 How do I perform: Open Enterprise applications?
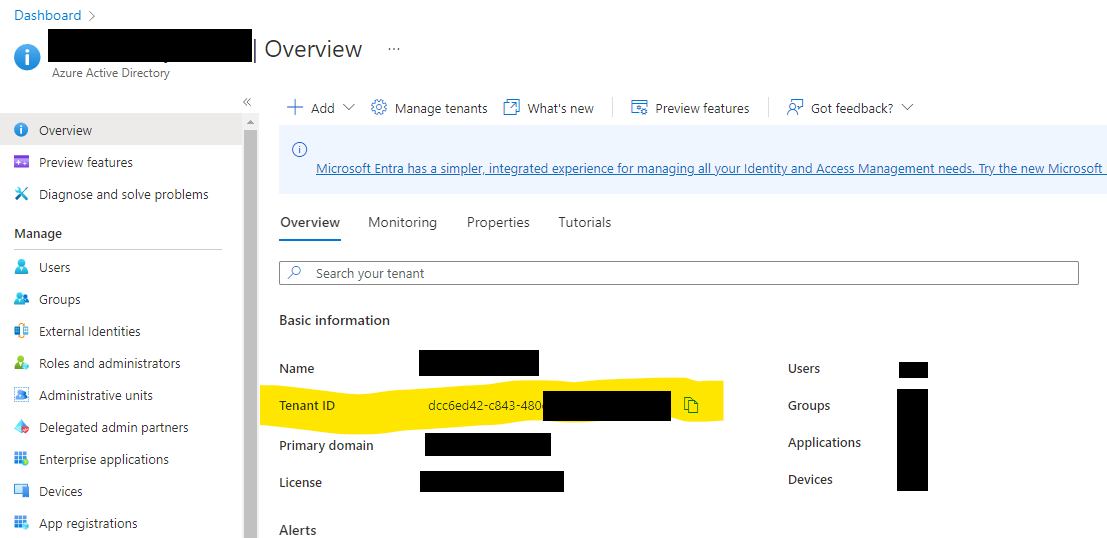point(104,460)
